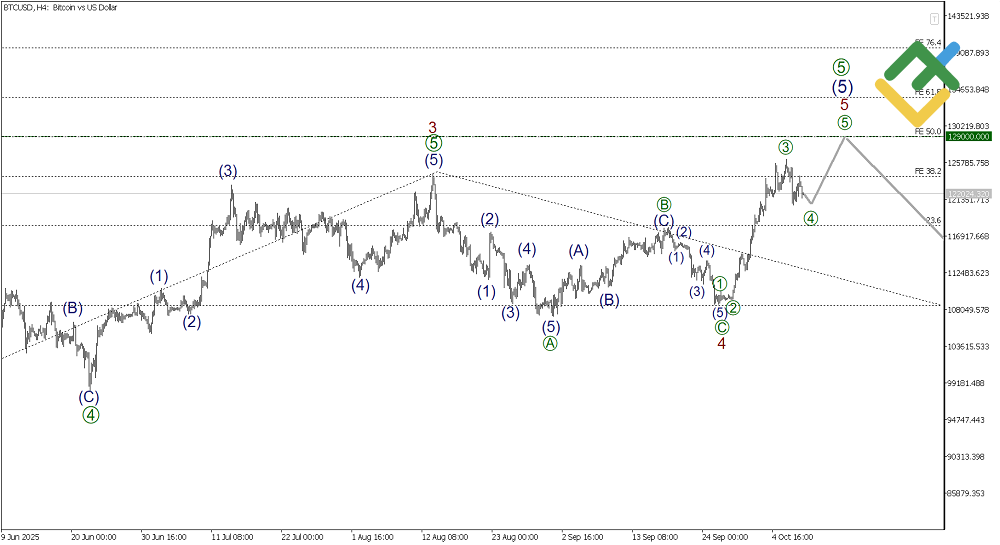Screen dimensions: 1000x545
Task: Select the FE 76.4 Fibonacci level label
Action: [x=927, y=43]
